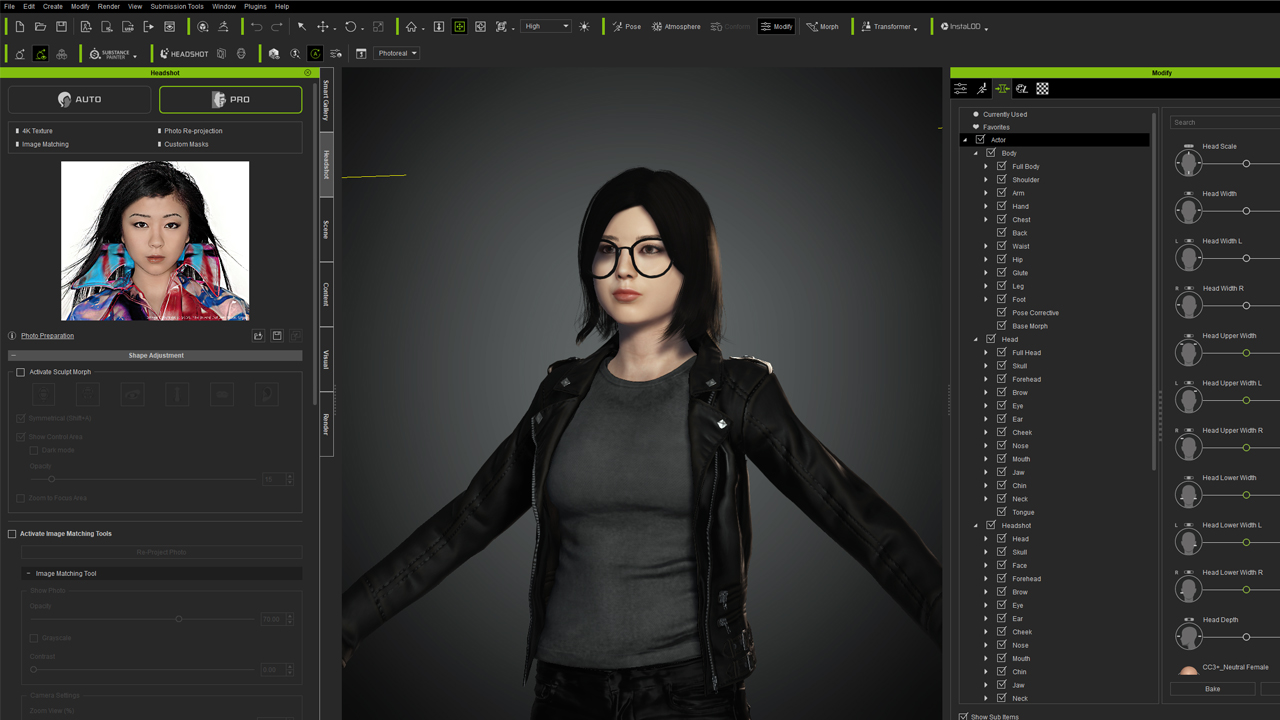The width and height of the screenshot is (1280, 720).
Task: Switch to the Content side tab
Action: tap(326, 294)
